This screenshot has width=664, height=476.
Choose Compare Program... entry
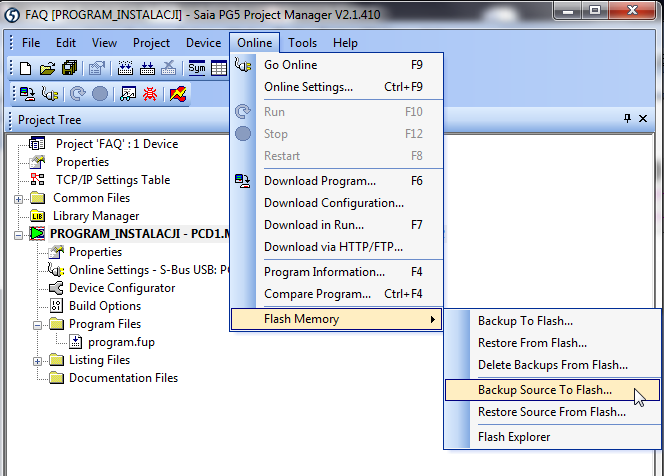pyautogui.click(x=337, y=294)
